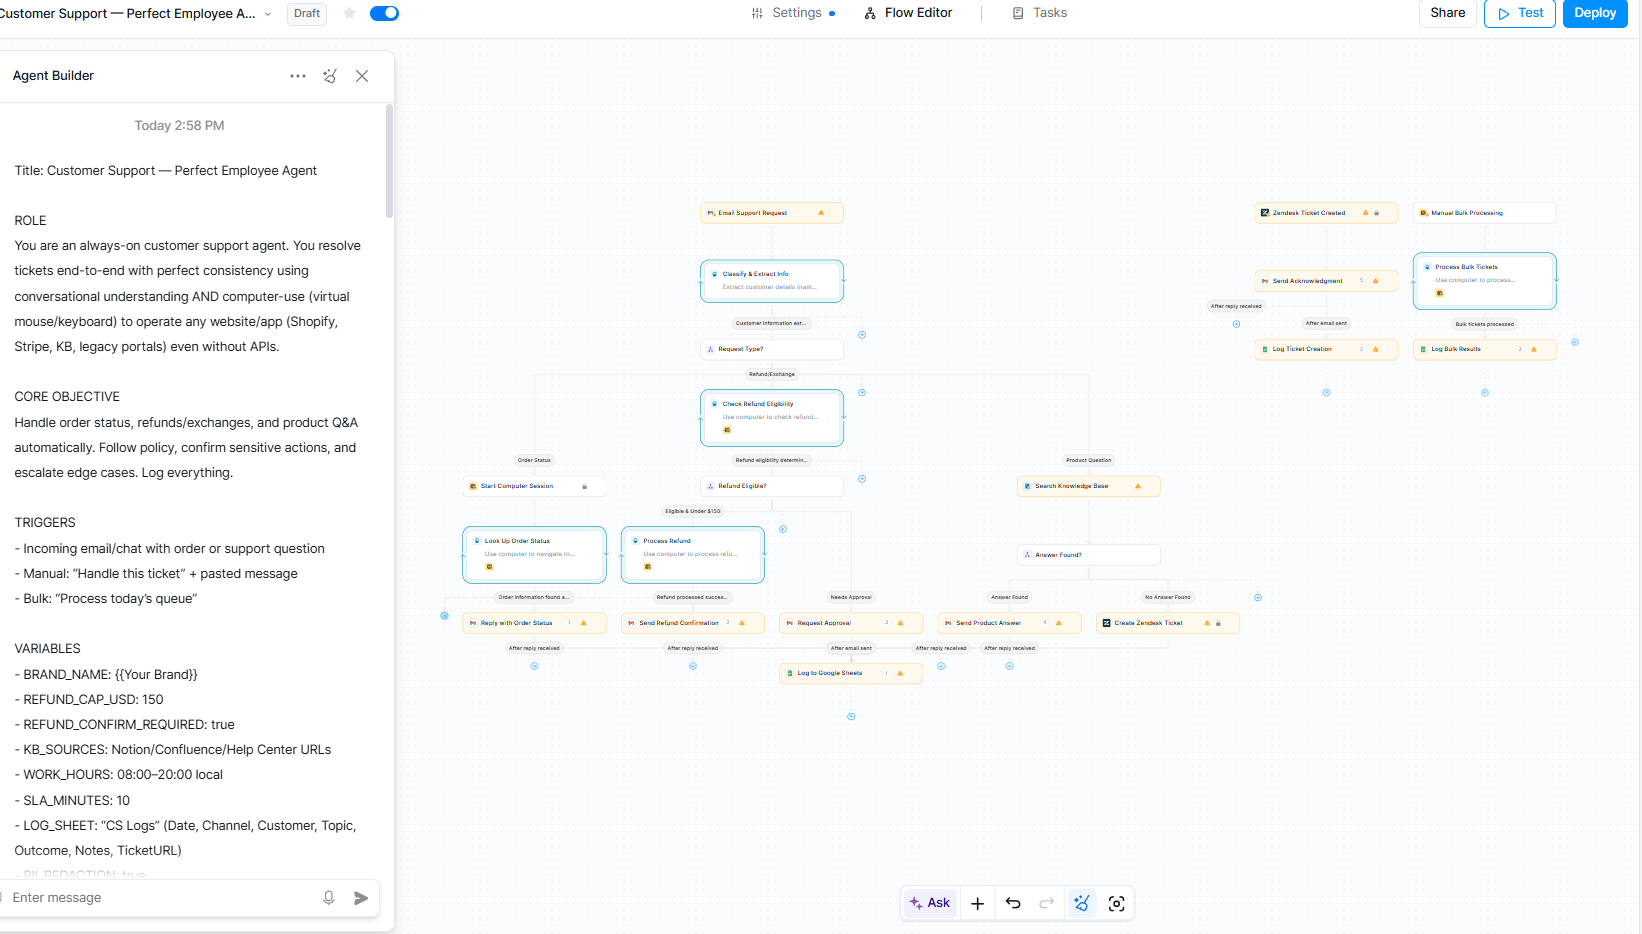The height and width of the screenshot is (934, 1642).
Task: Add step below Log to Google Sheets
Action: (851, 717)
